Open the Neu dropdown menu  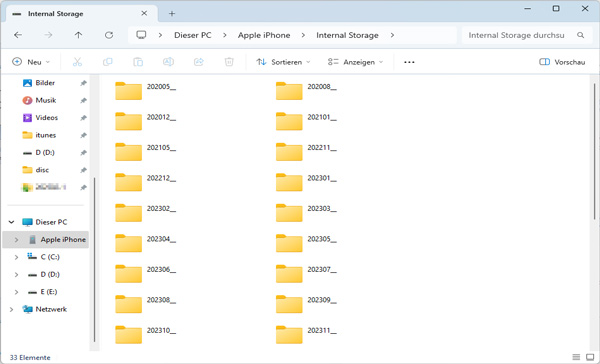pos(31,62)
